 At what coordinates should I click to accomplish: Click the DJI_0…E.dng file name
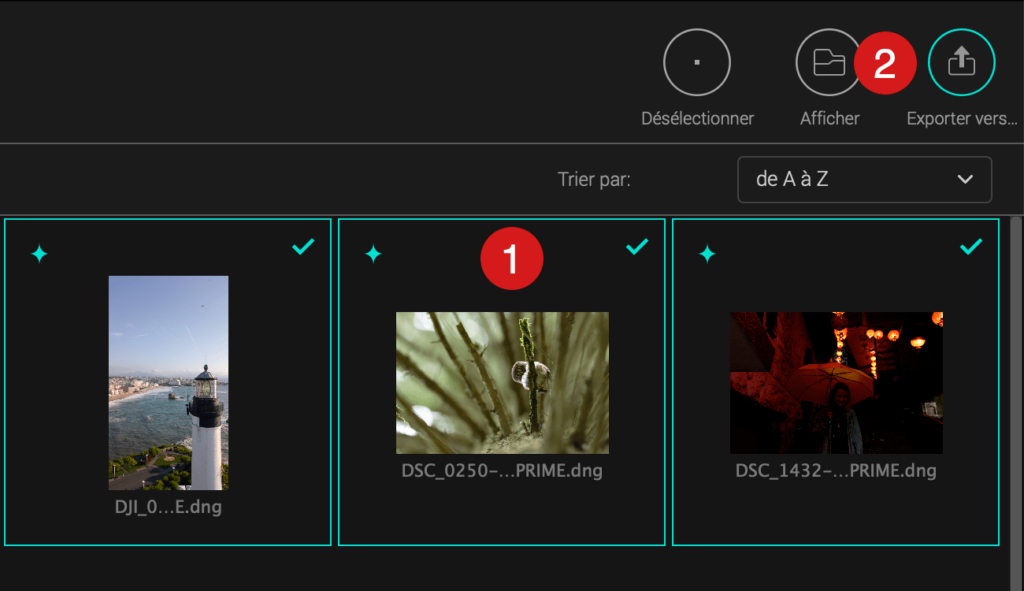coord(168,507)
